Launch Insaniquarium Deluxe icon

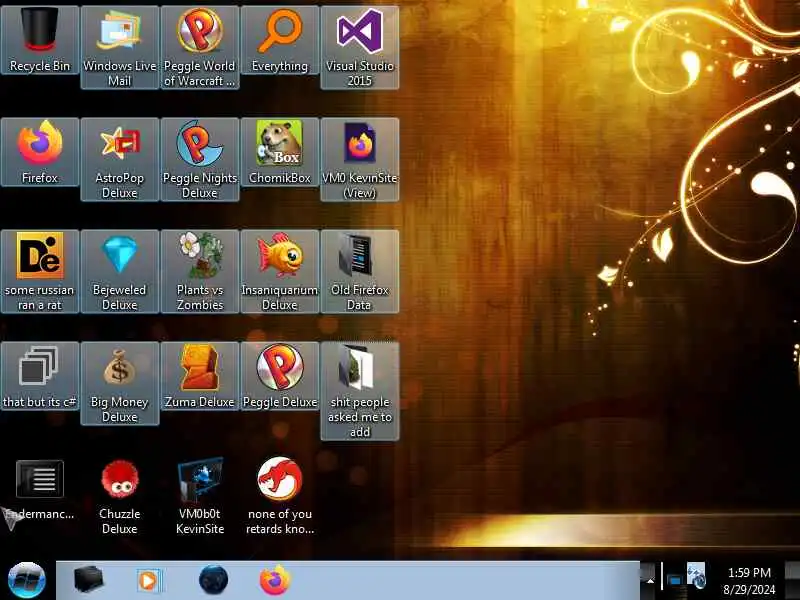point(280,271)
